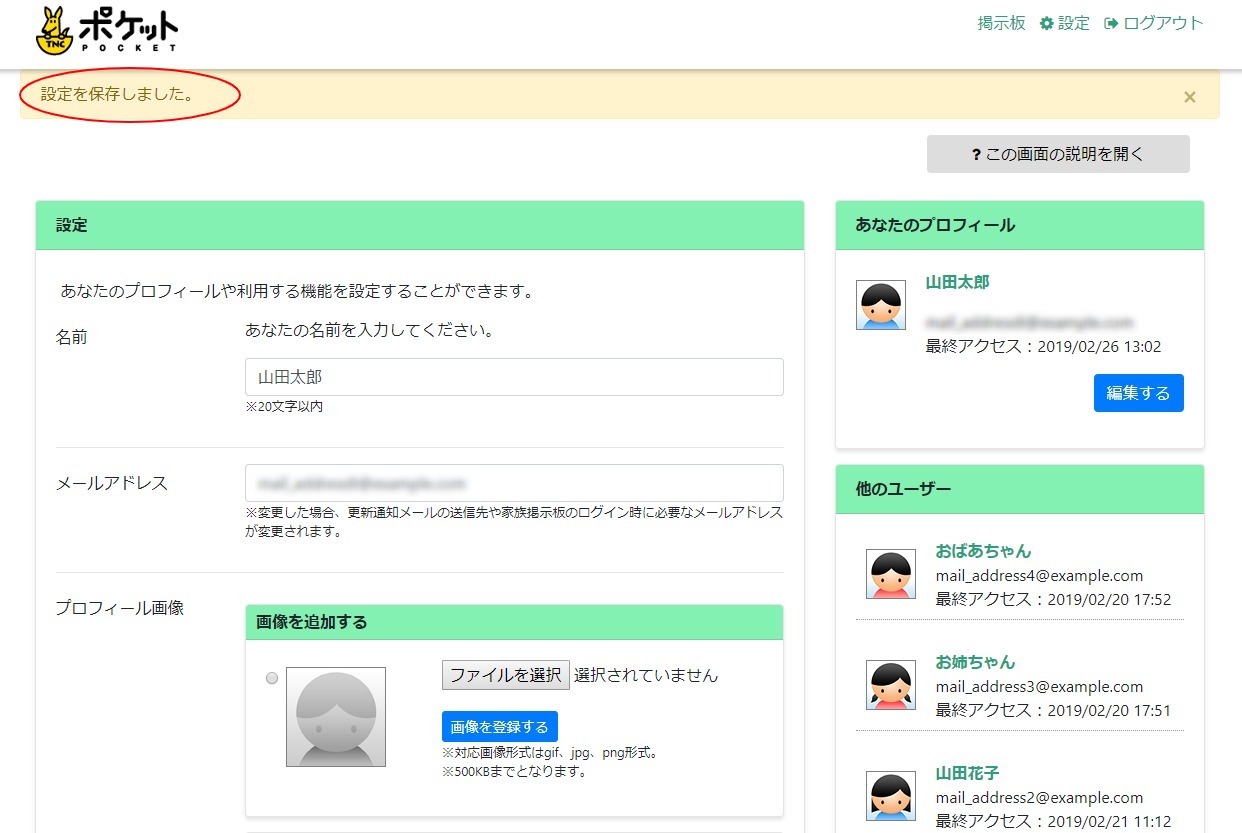The height and width of the screenshot is (833, 1242).
Task: Click おばあちゃん's avatar picture
Action: tap(890, 574)
